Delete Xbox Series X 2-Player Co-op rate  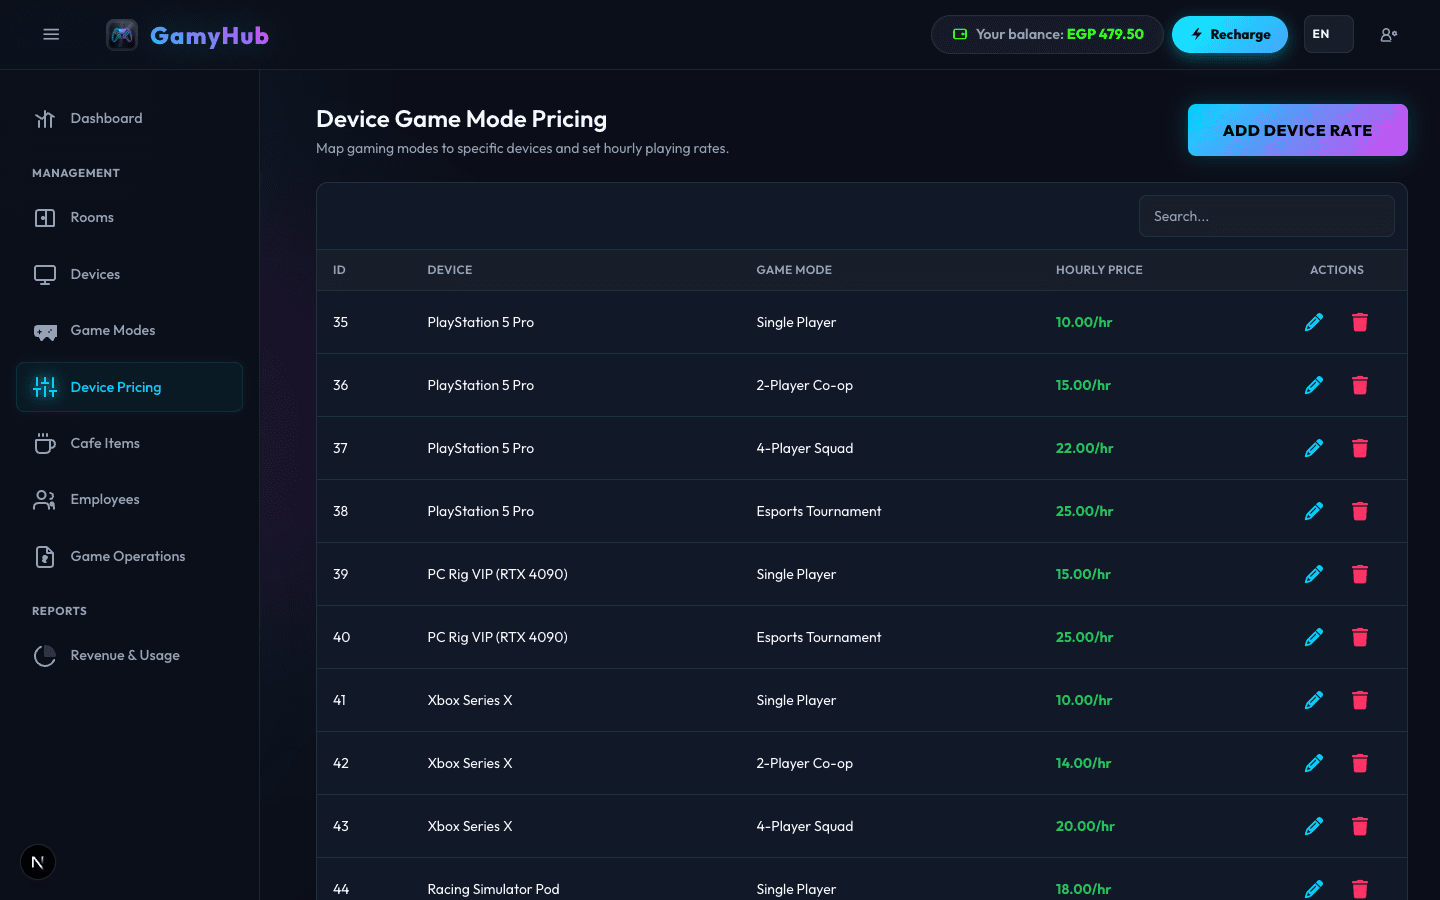[x=1360, y=763]
